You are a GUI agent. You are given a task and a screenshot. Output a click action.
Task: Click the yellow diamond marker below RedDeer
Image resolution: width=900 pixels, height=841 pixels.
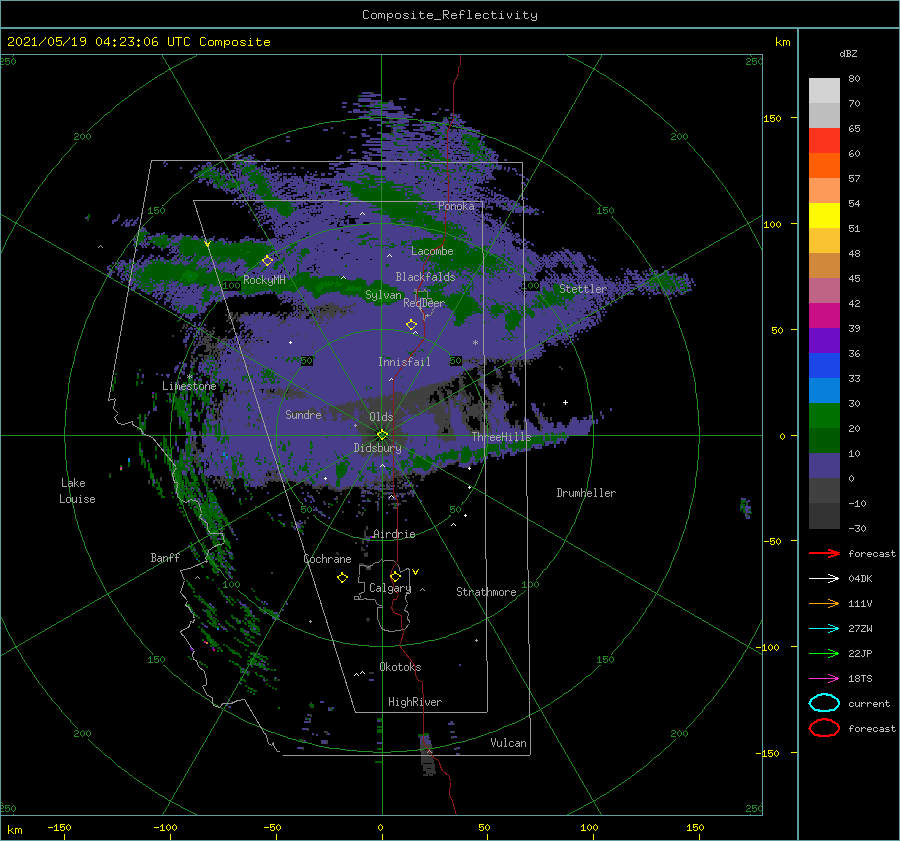click(412, 324)
